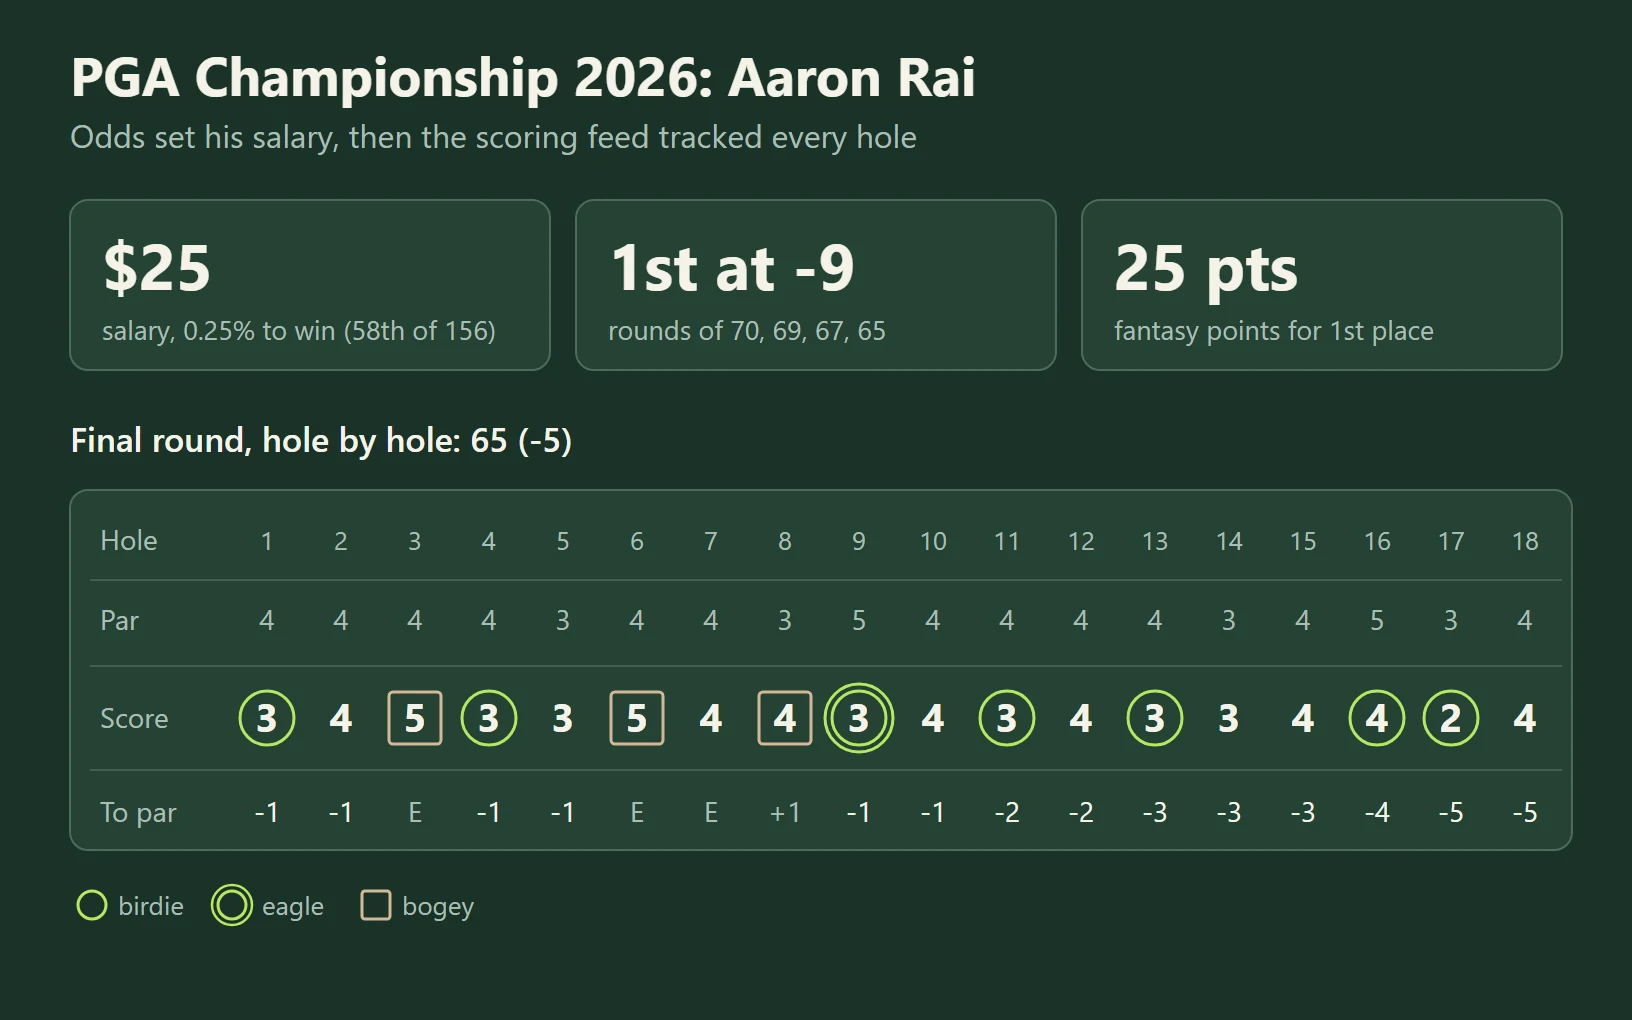Select the Par row label
The width and height of the screenshot is (1632, 1020).
coord(119,621)
